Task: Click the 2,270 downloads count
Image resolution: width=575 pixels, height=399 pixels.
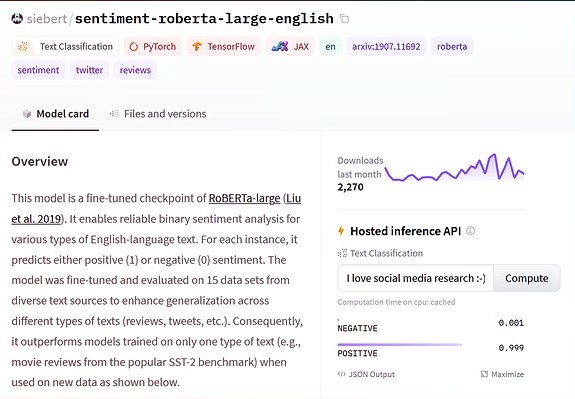Action: [351, 187]
